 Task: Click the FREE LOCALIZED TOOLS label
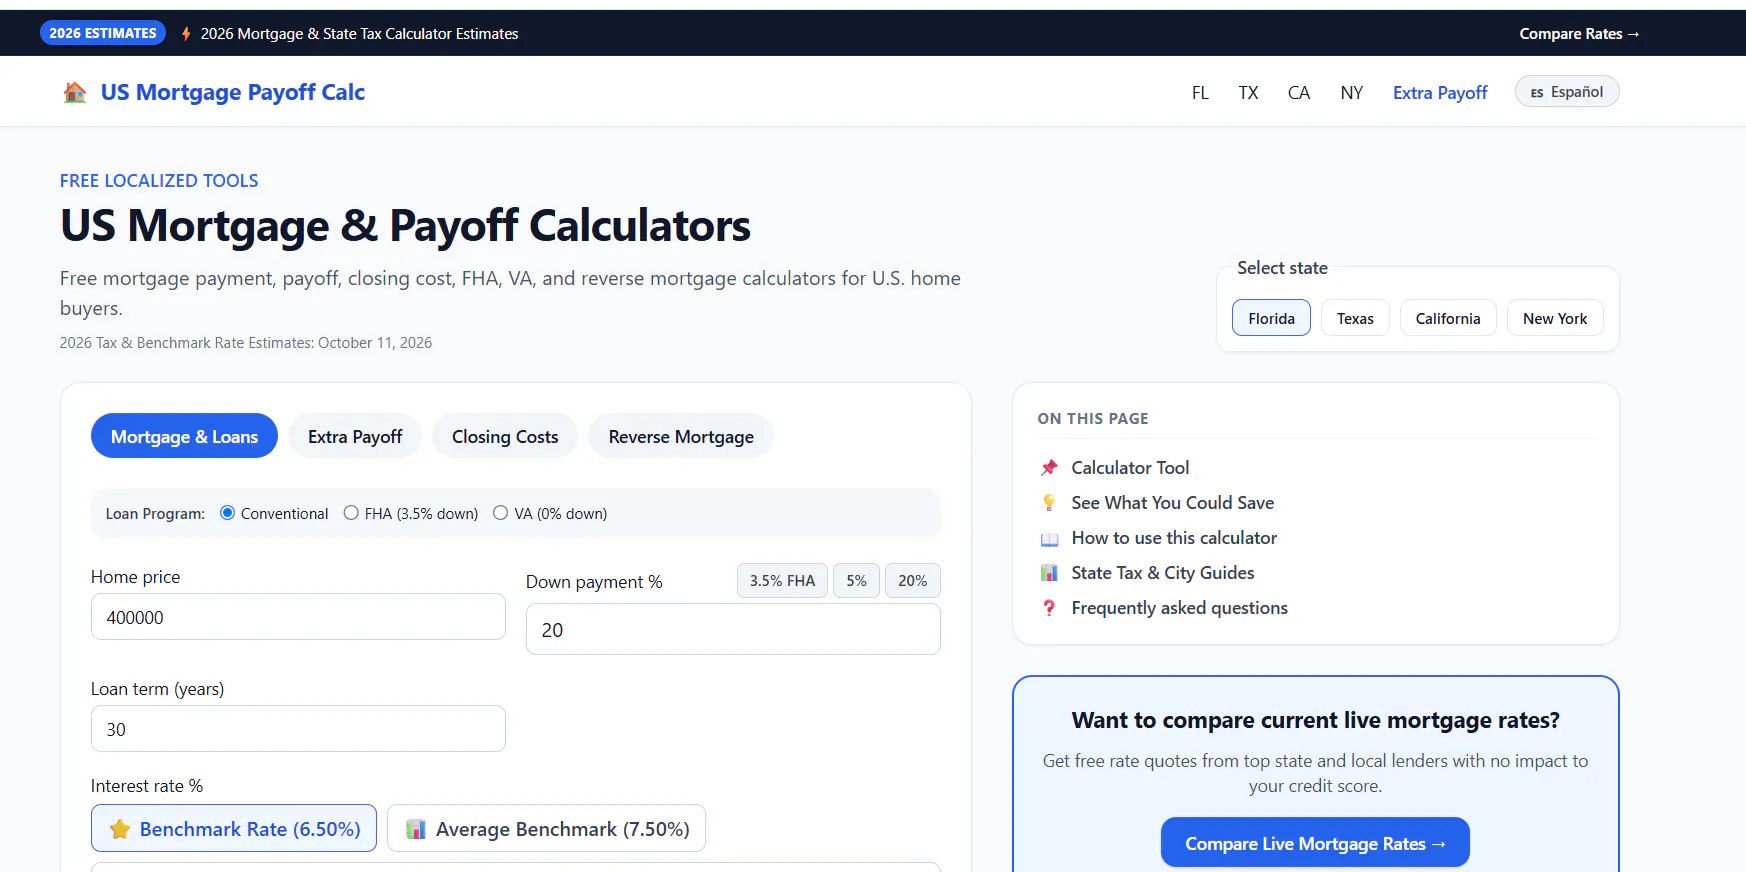(x=159, y=181)
